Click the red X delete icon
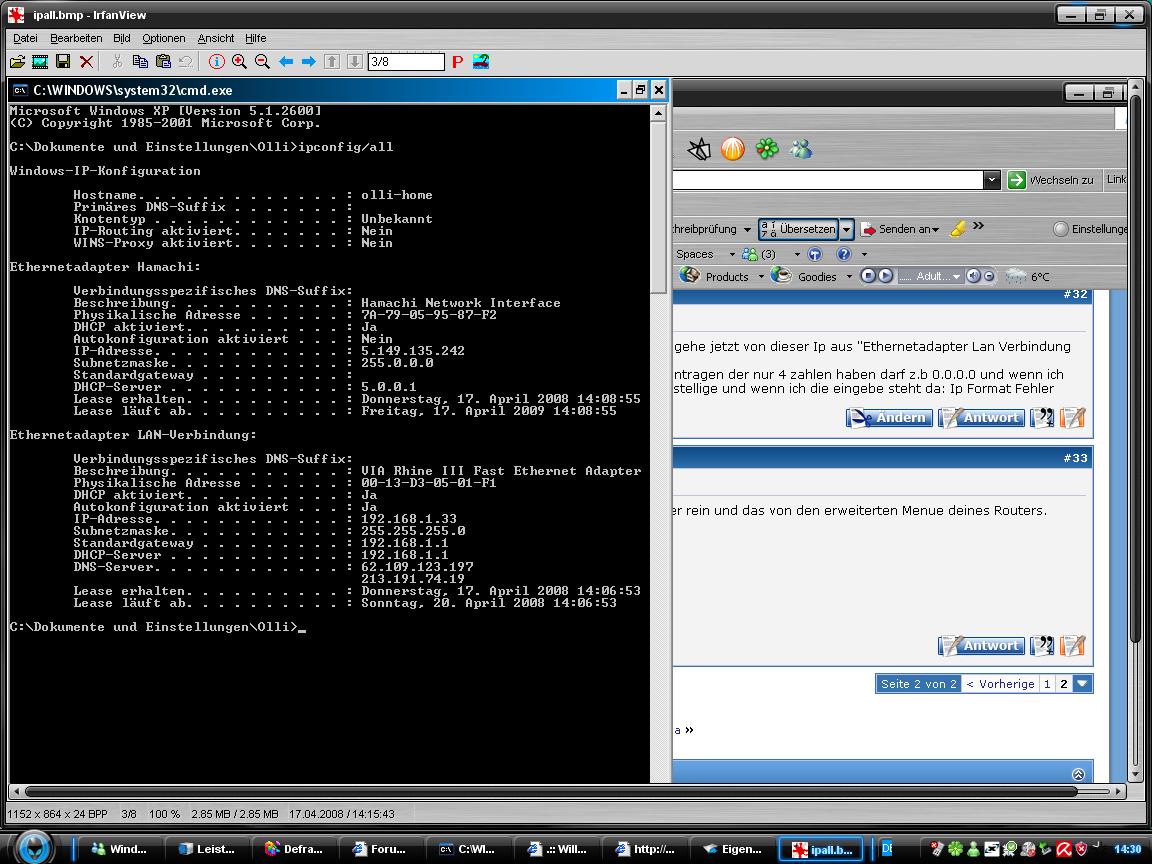Screen dimensions: 1152x864 tap(87, 62)
